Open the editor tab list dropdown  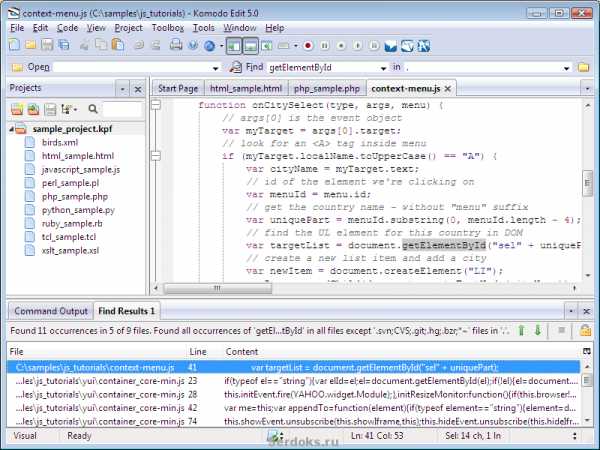click(x=587, y=89)
